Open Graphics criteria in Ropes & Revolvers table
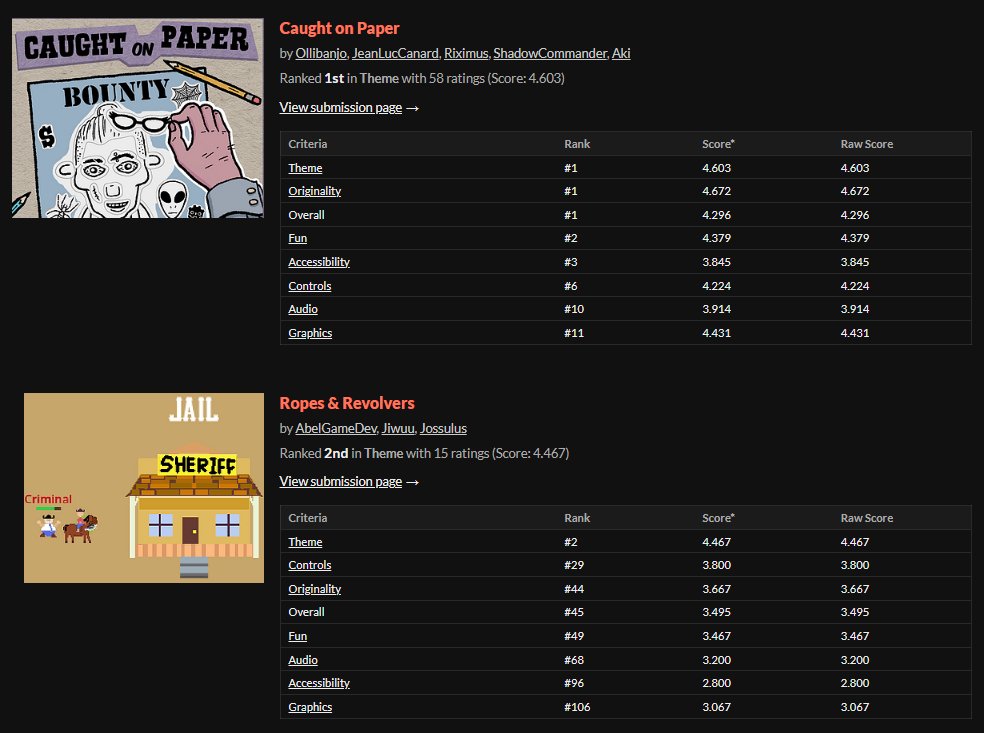The image size is (984, 733). point(310,707)
